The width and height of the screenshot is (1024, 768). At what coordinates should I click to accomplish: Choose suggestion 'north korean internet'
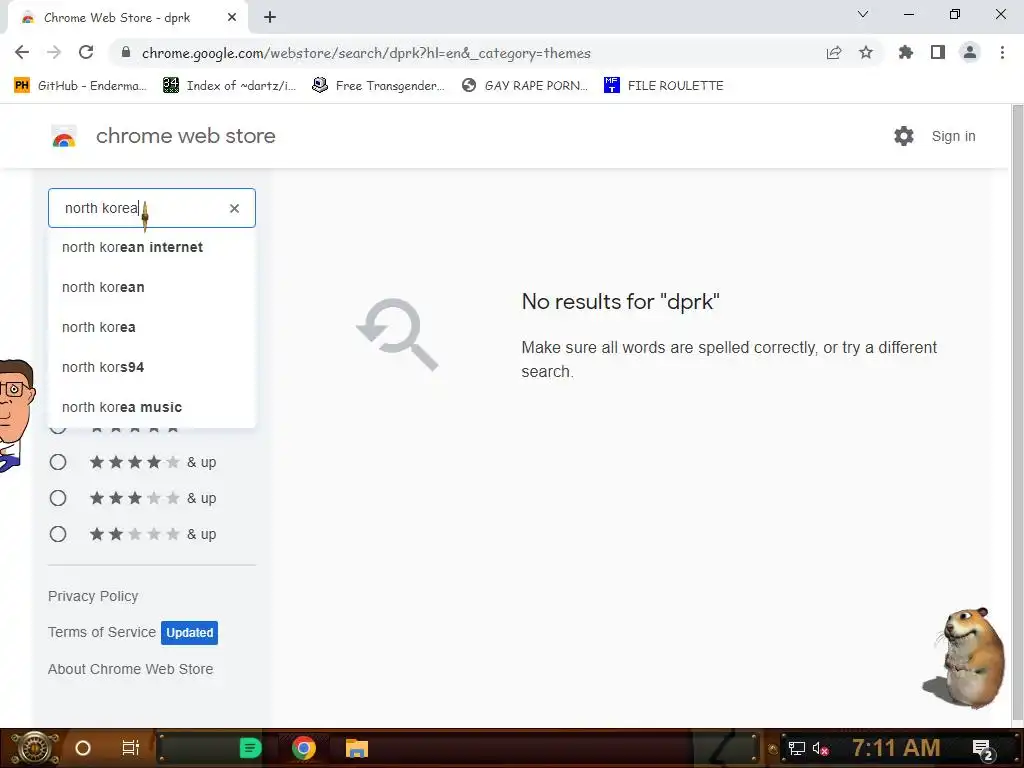click(x=152, y=248)
